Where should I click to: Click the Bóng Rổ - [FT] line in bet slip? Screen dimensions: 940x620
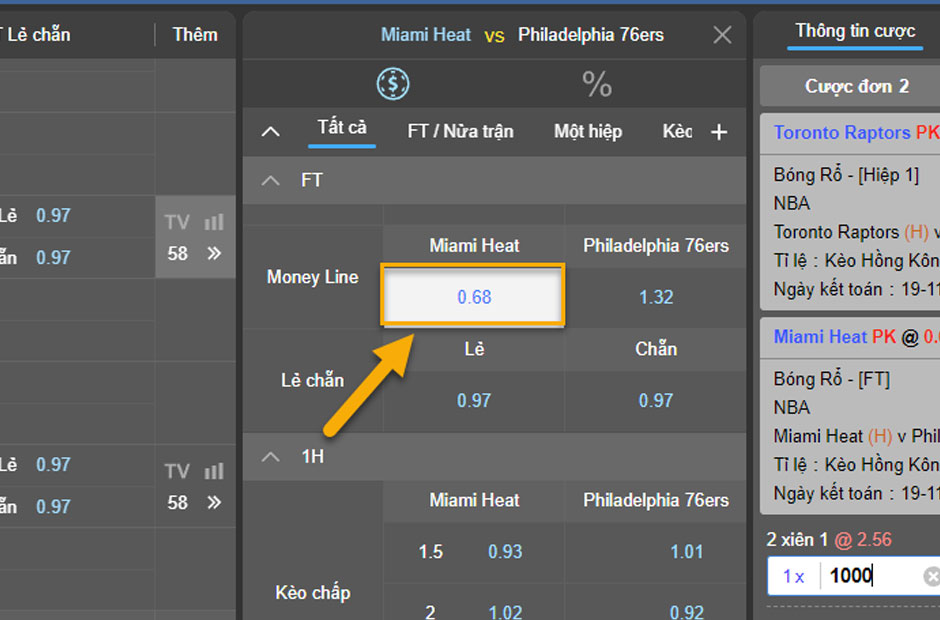click(x=831, y=379)
